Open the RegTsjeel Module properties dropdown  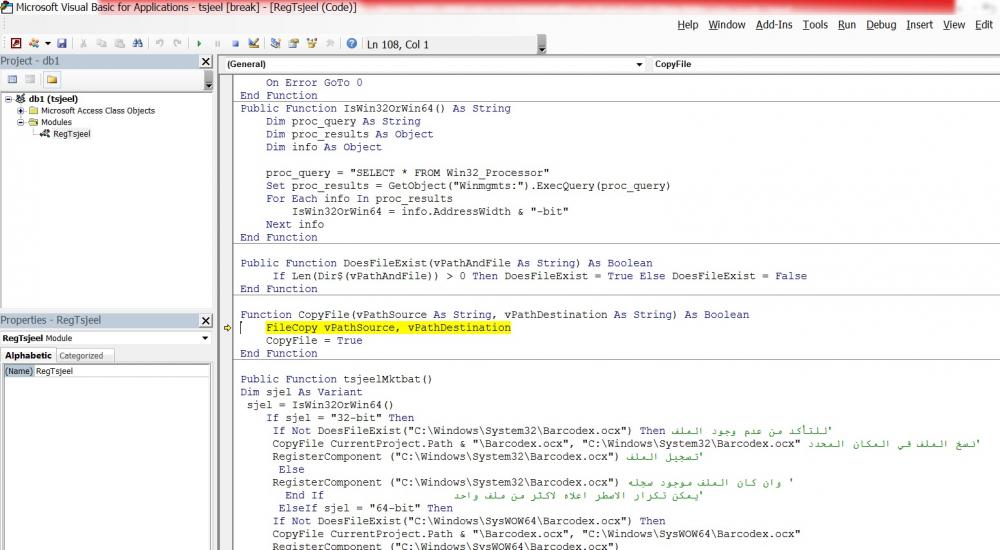pyautogui.click(x=205, y=338)
